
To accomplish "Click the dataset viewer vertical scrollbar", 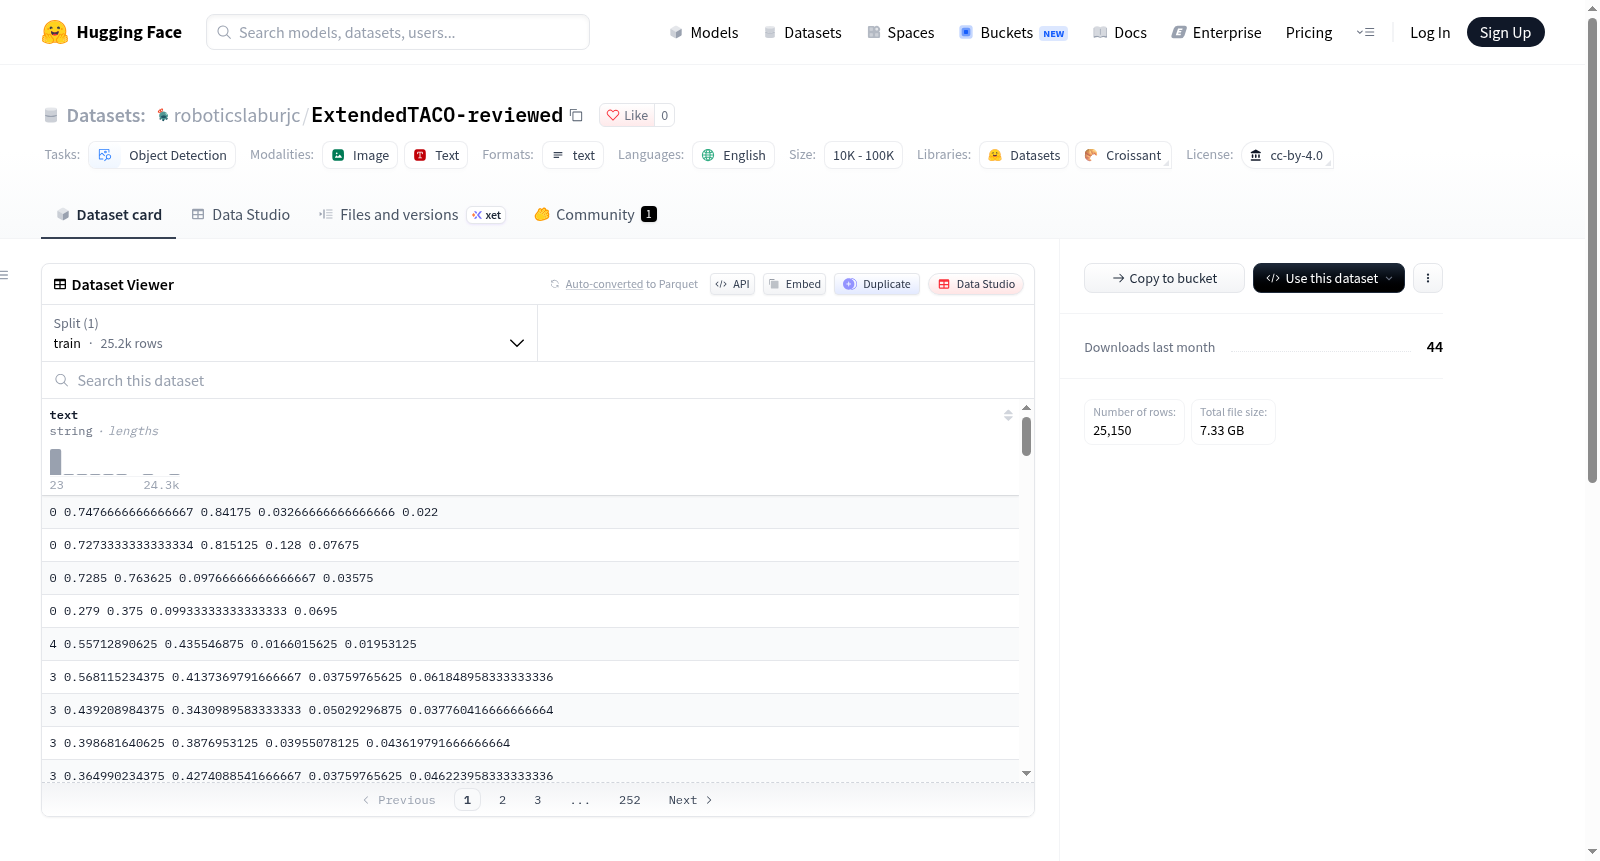I will [x=1026, y=436].
